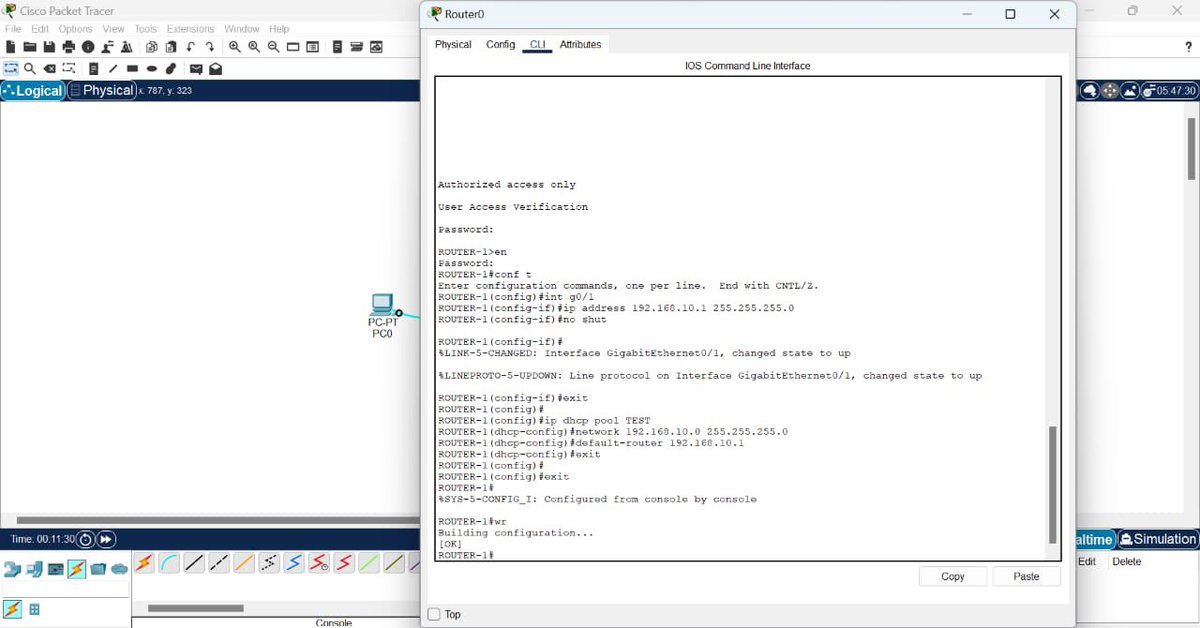Print using the printer icon
This screenshot has height=628, width=1200.
click(x=68, y=47)
